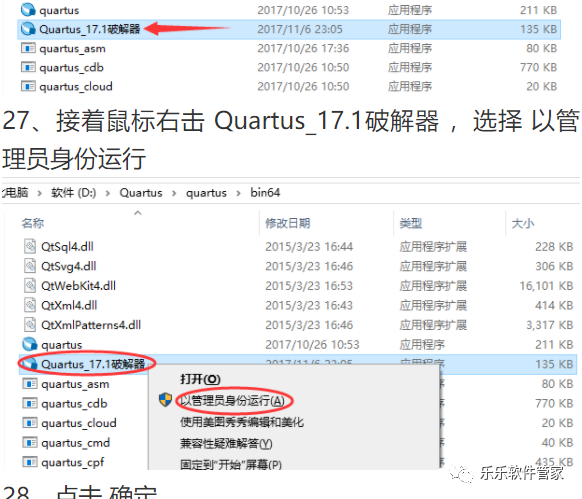Expand chevron before bin64 in address bar
The height and width of the screenshot is (499, 582).
click(238, 193)
